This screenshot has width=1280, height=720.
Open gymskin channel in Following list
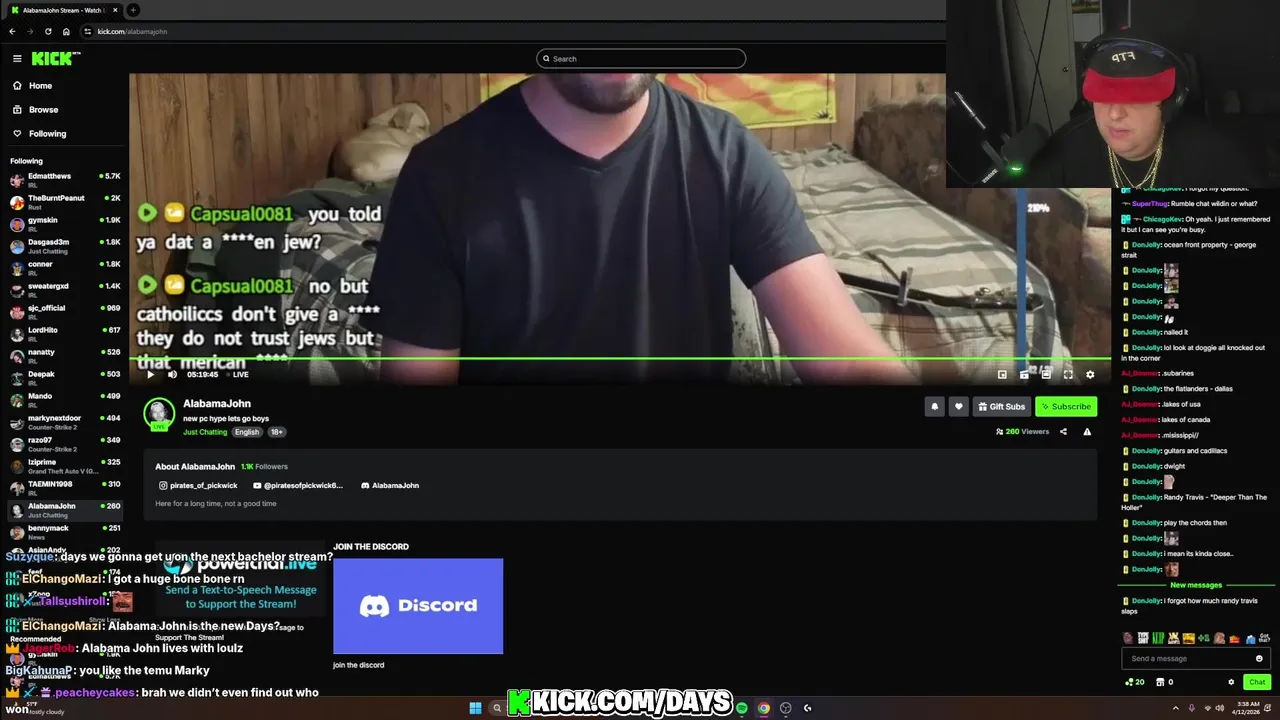tap(64, 224)
